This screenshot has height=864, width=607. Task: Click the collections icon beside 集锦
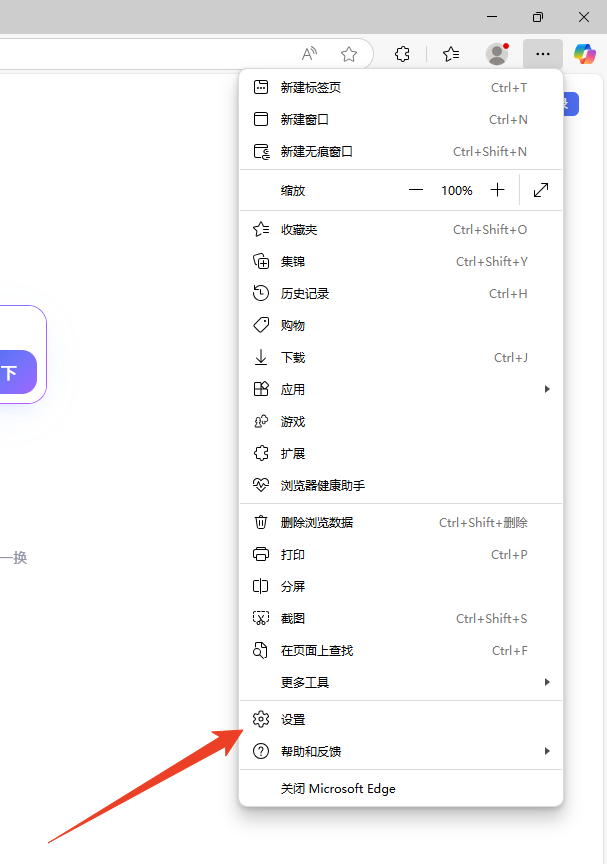(x=261, y=261)
